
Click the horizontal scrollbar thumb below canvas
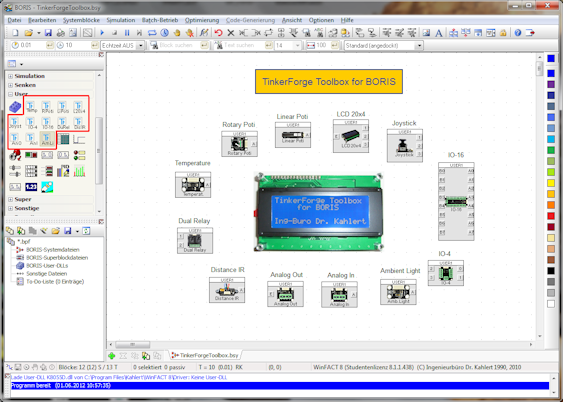pyautogui.click(x=132, y=345)
